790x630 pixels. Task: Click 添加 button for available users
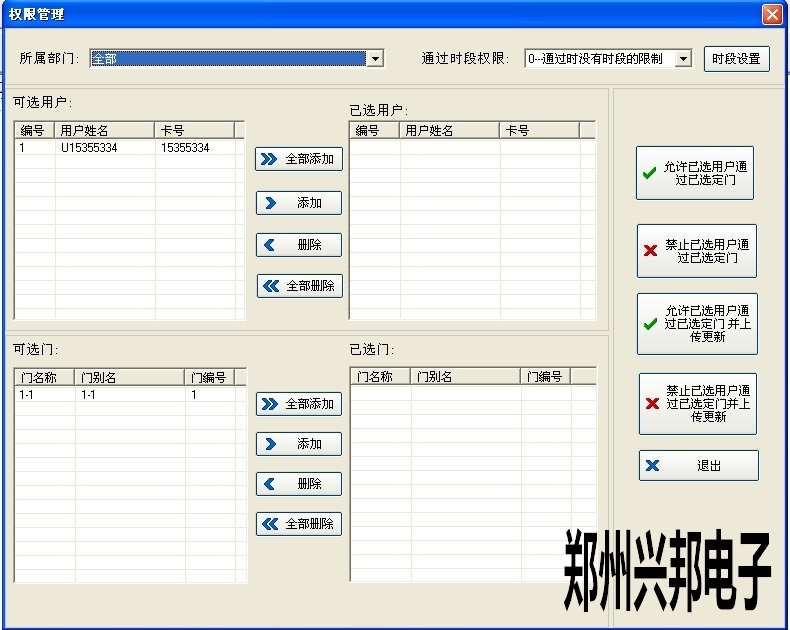point(299,203)
